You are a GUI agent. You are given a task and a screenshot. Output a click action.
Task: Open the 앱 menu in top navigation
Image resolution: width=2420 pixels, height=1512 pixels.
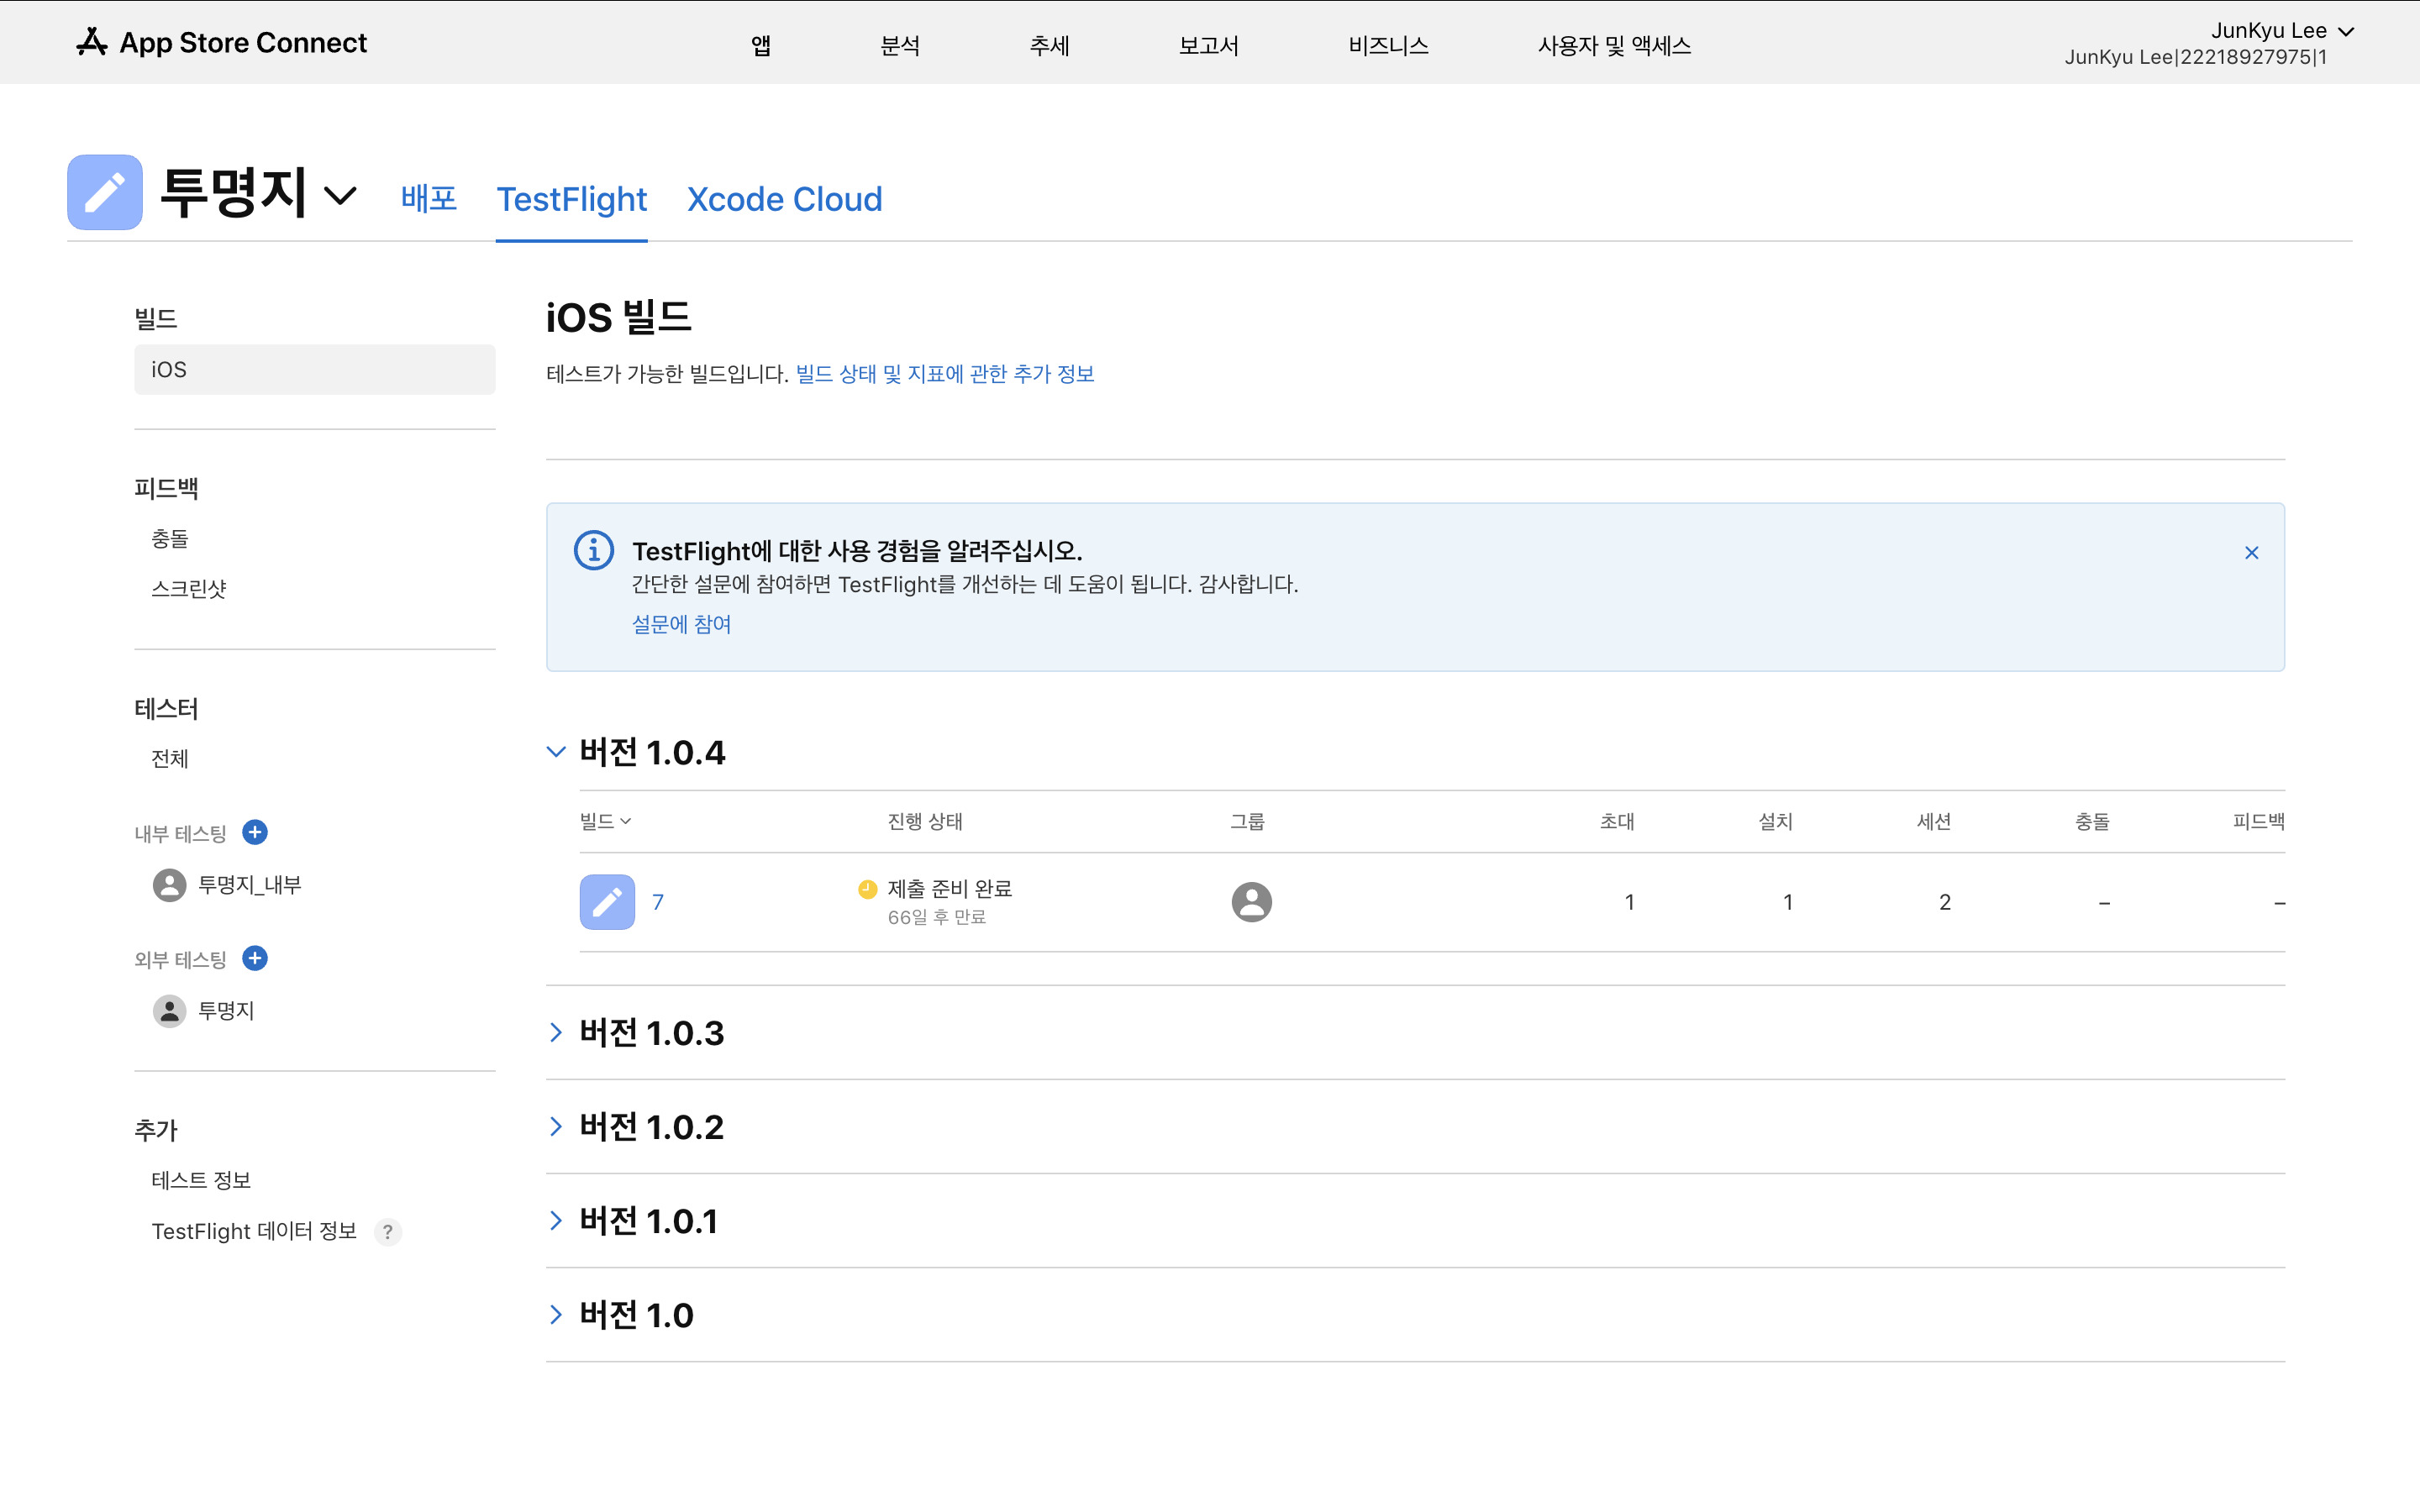761,45
